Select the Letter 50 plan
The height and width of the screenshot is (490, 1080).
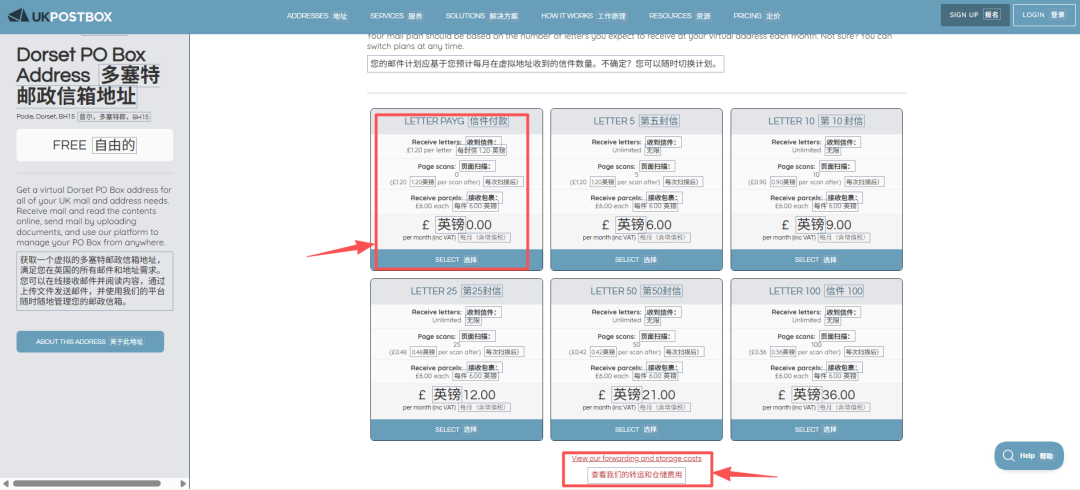pyautogui.click(x=635, y=429)
